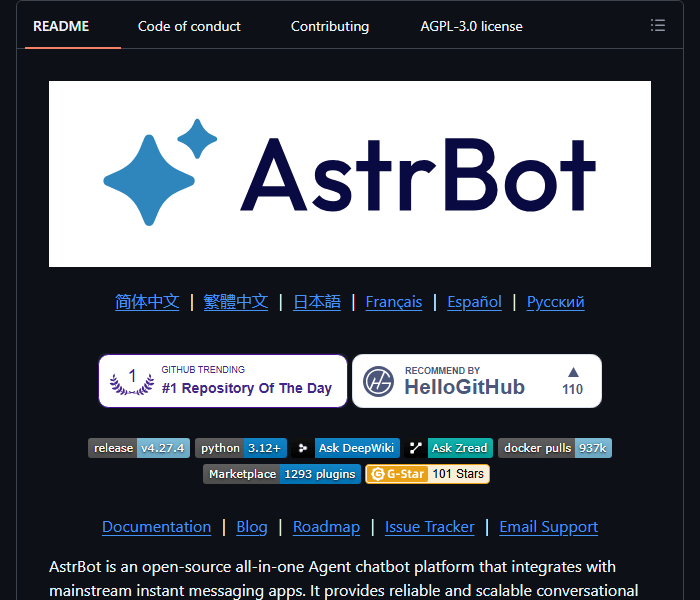Click the docker pulls 937k badge

tap(555, 448)
